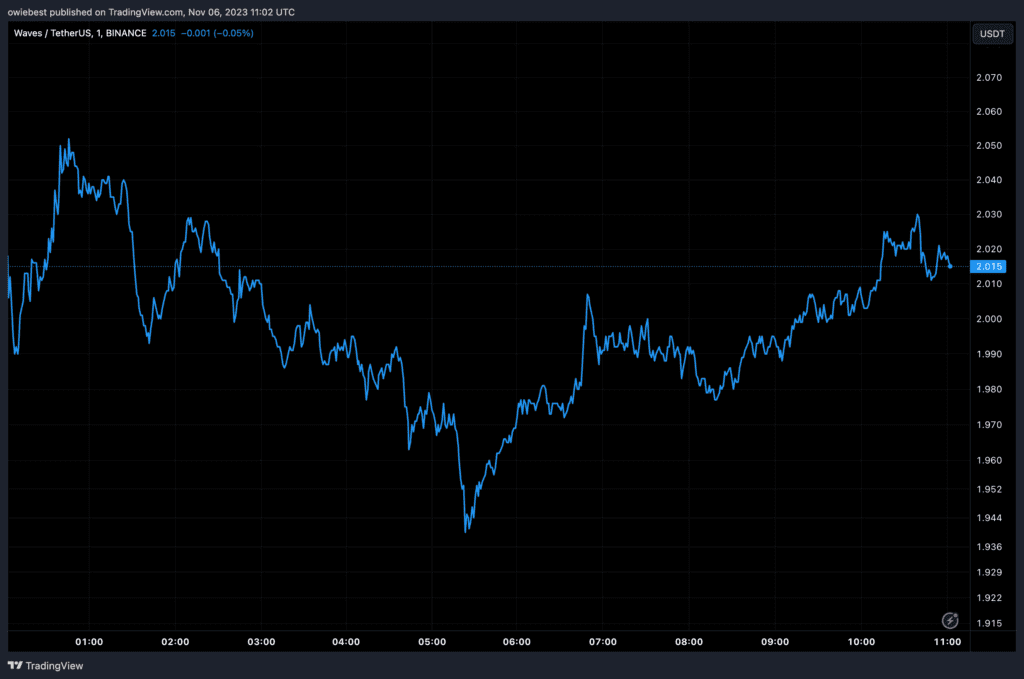Select the 08:00 time axis label
Viewport: 1024px width, 679px height.
pos(689,641)
